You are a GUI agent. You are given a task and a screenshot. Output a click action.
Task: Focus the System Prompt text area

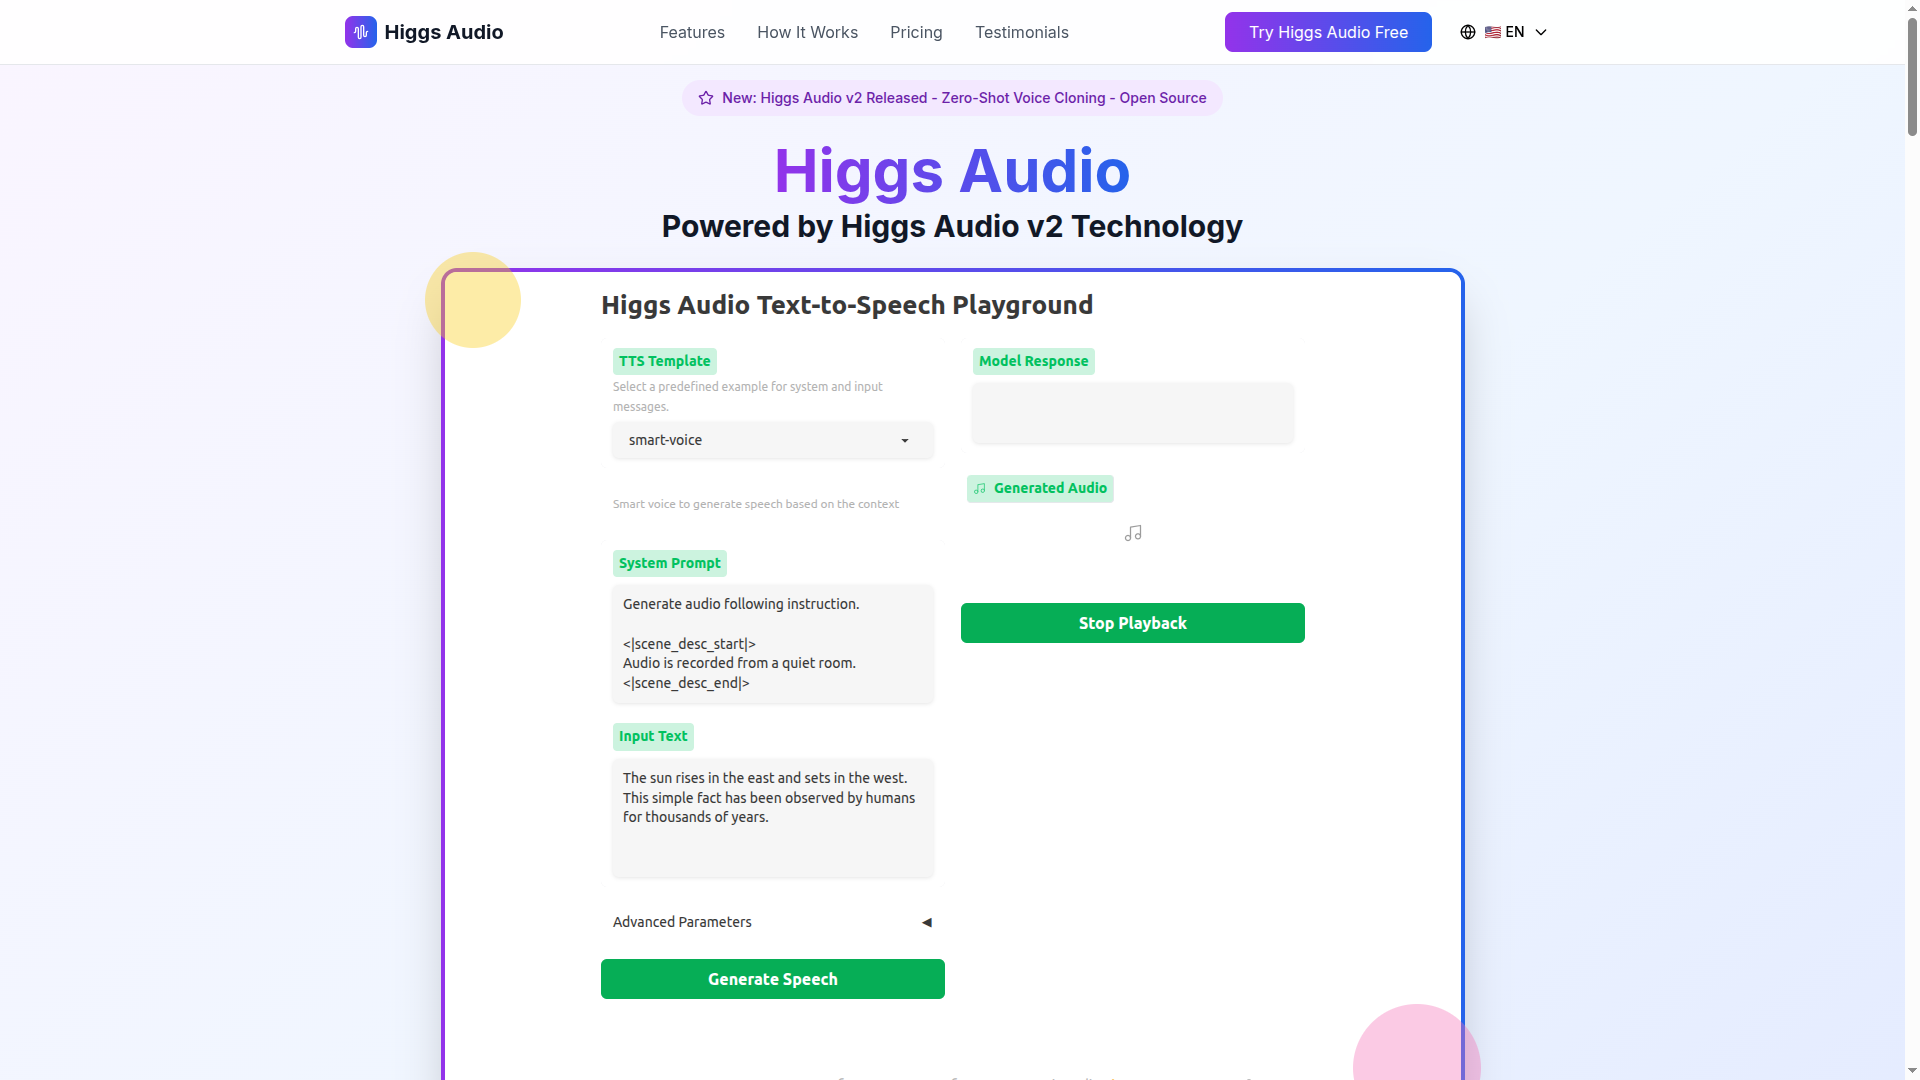tap(772, 643)
